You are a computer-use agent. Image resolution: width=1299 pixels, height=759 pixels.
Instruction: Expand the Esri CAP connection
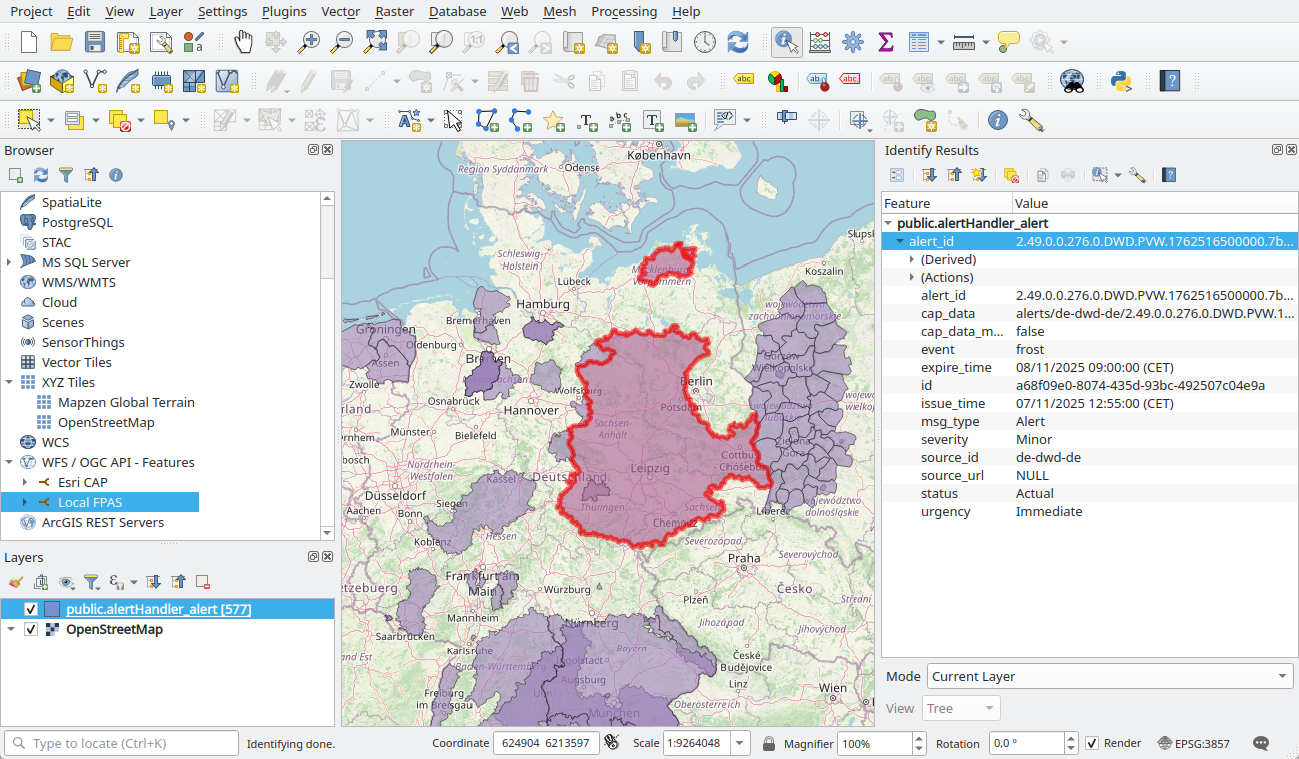25,482
